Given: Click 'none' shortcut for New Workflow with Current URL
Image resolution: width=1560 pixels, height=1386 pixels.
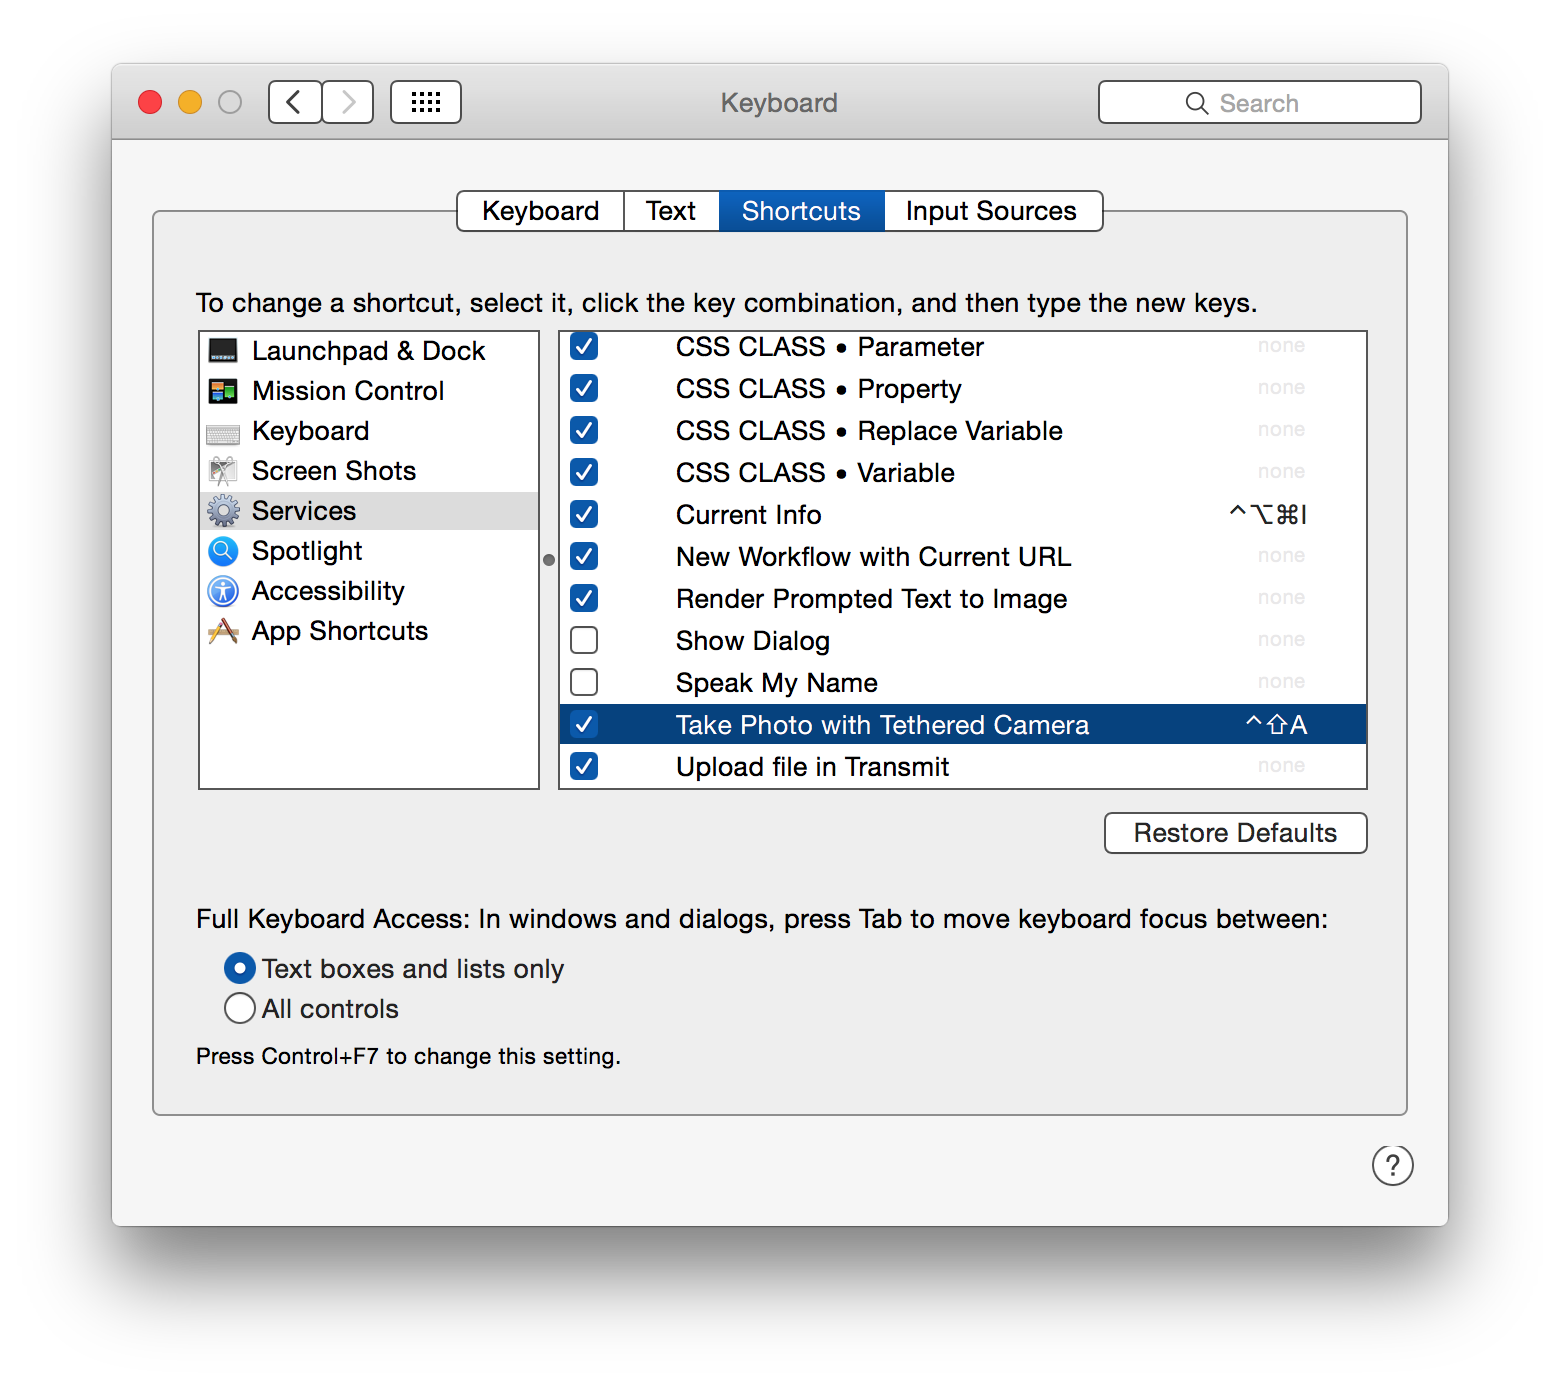Looking at the screenshot, I should [1281, 555].
